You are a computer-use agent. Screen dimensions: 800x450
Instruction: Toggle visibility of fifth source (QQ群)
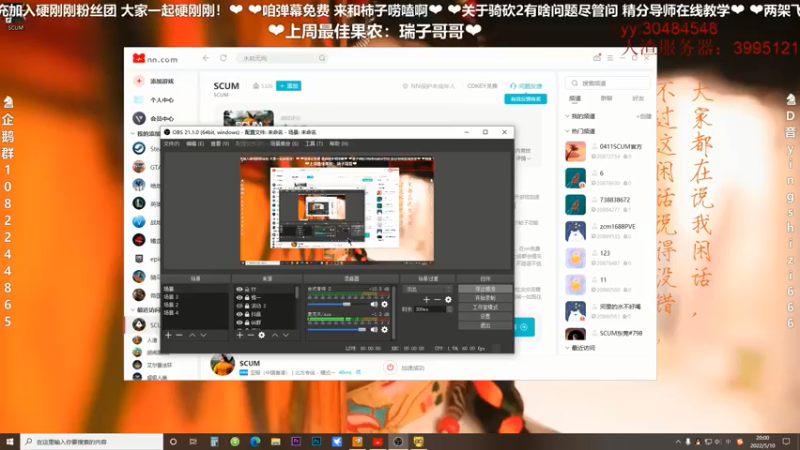[x=239, y=322]
